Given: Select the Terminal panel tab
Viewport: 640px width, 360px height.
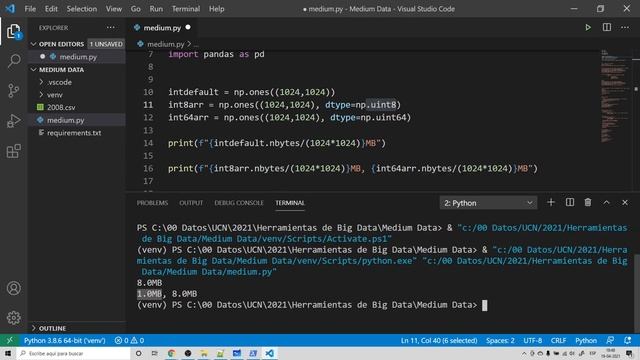Looking at the screenshot, I should click(290, 203).
